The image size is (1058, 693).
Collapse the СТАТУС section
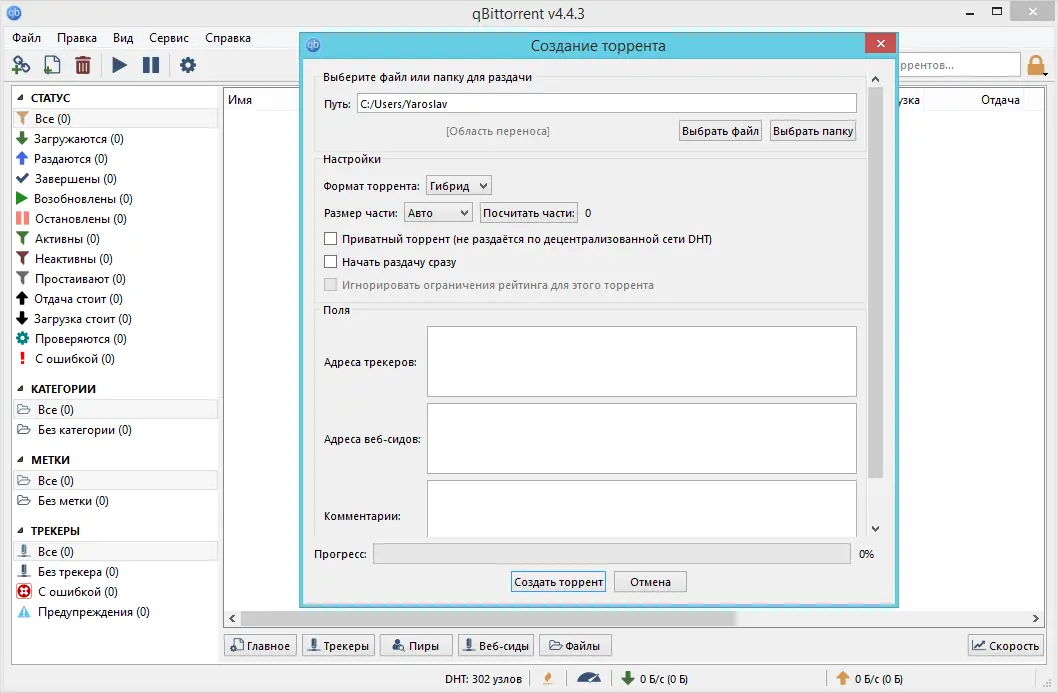click(20, 98)
